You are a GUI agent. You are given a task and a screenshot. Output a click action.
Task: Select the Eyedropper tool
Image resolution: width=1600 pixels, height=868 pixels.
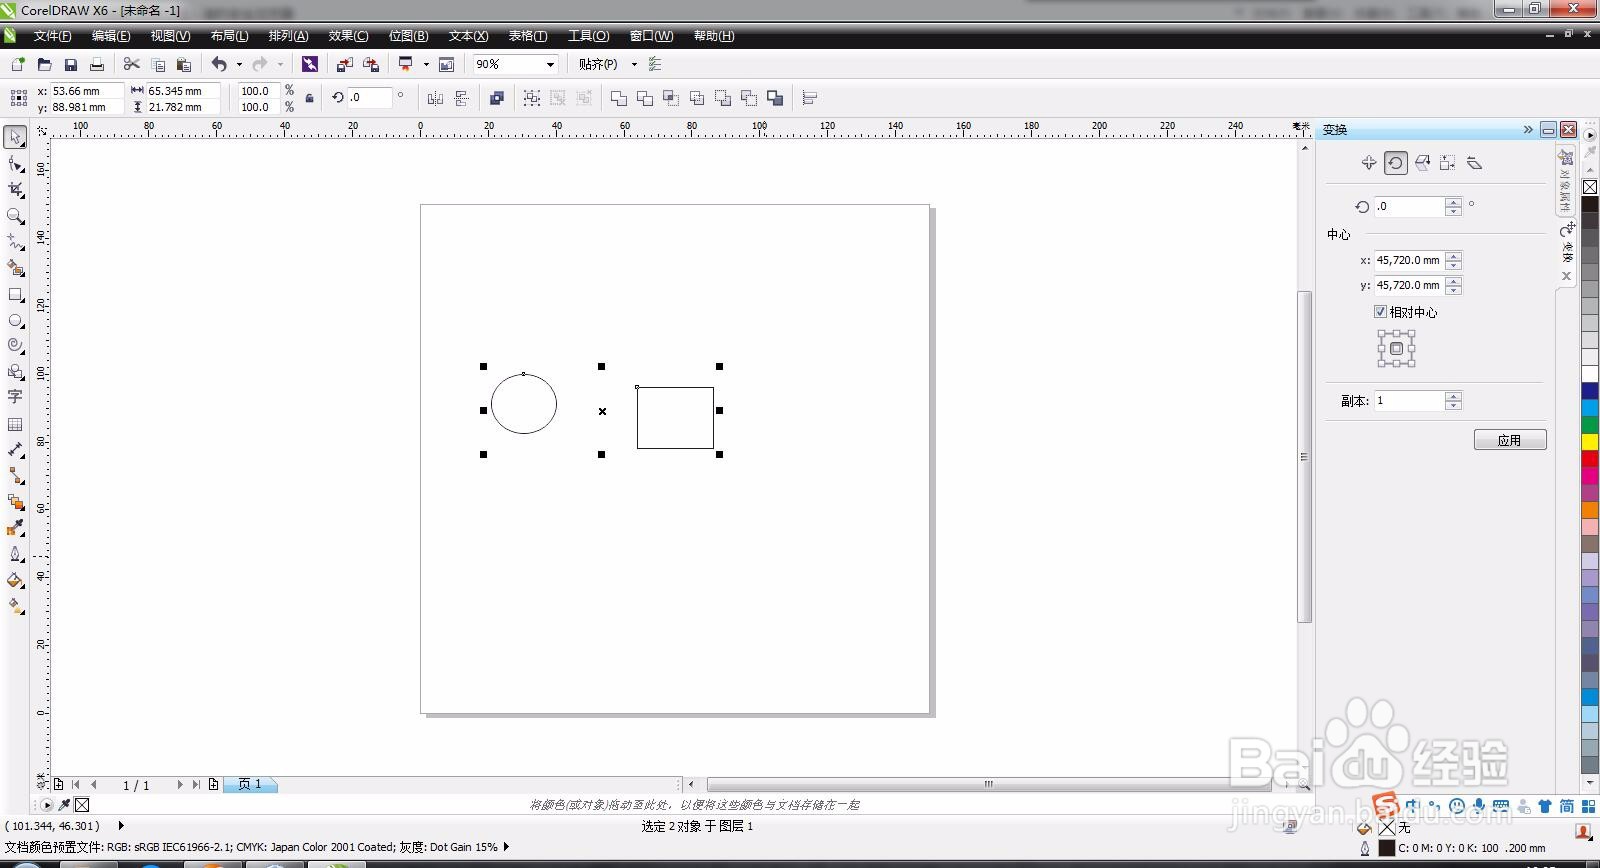coord(15,528)
